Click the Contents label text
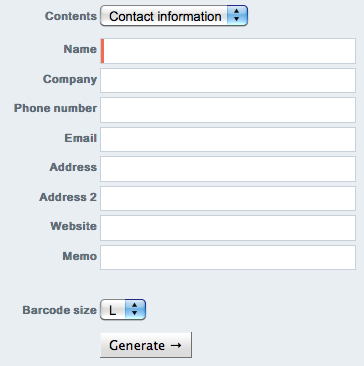 tap(71, 16)
